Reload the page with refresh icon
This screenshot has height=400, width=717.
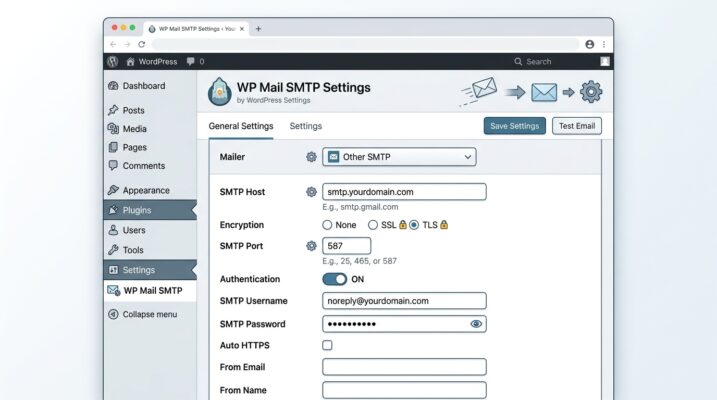[x=142, y=44]
